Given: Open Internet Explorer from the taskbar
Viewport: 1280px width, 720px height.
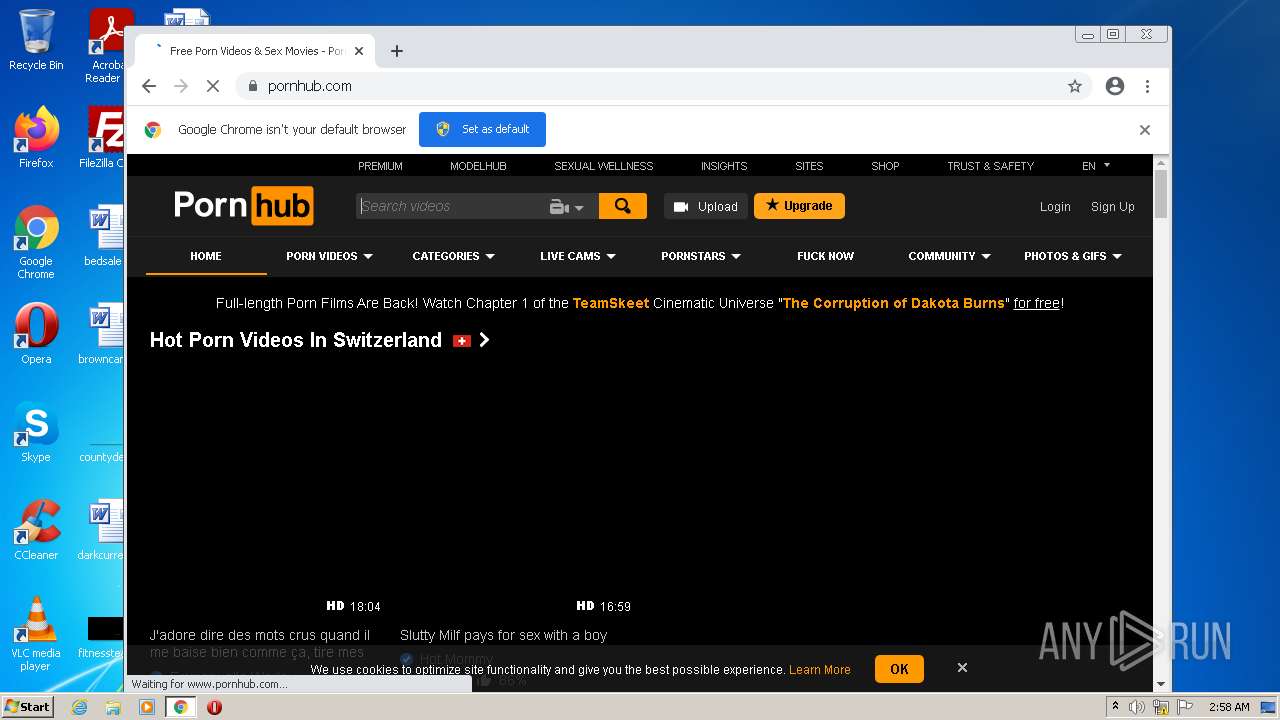Looking at the screenshot, I should [79, 707].
